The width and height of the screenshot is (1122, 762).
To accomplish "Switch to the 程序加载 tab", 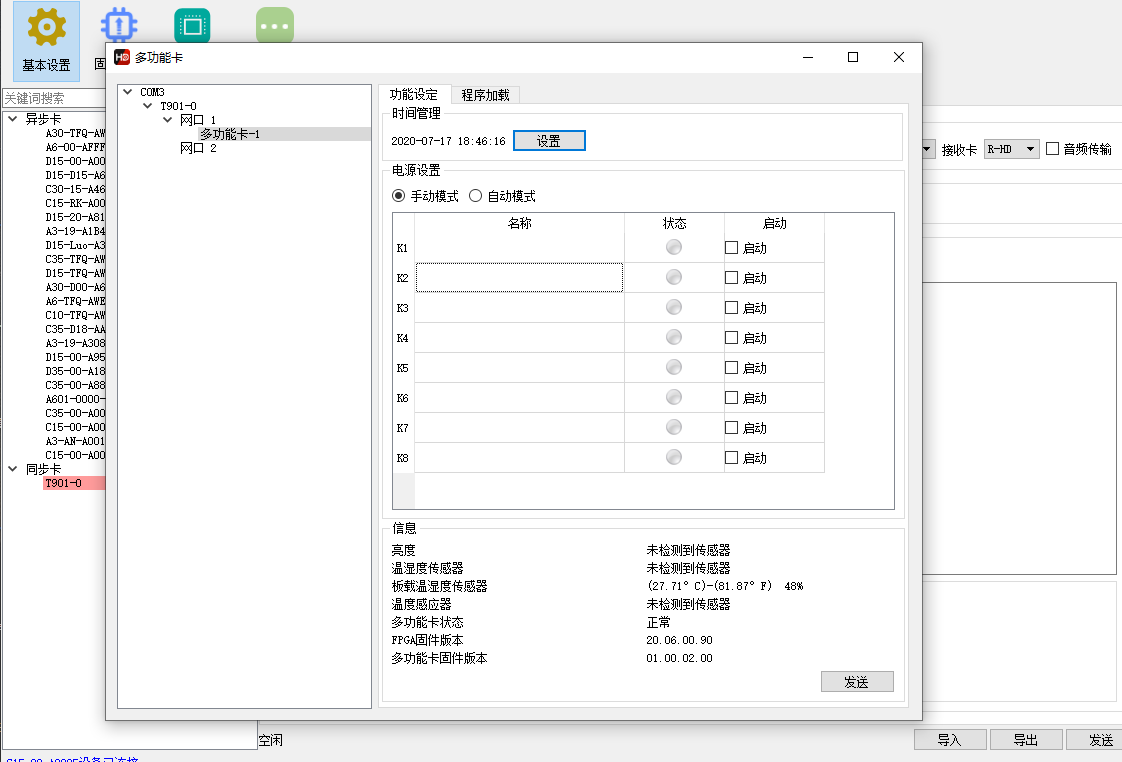I will point(485,95).
